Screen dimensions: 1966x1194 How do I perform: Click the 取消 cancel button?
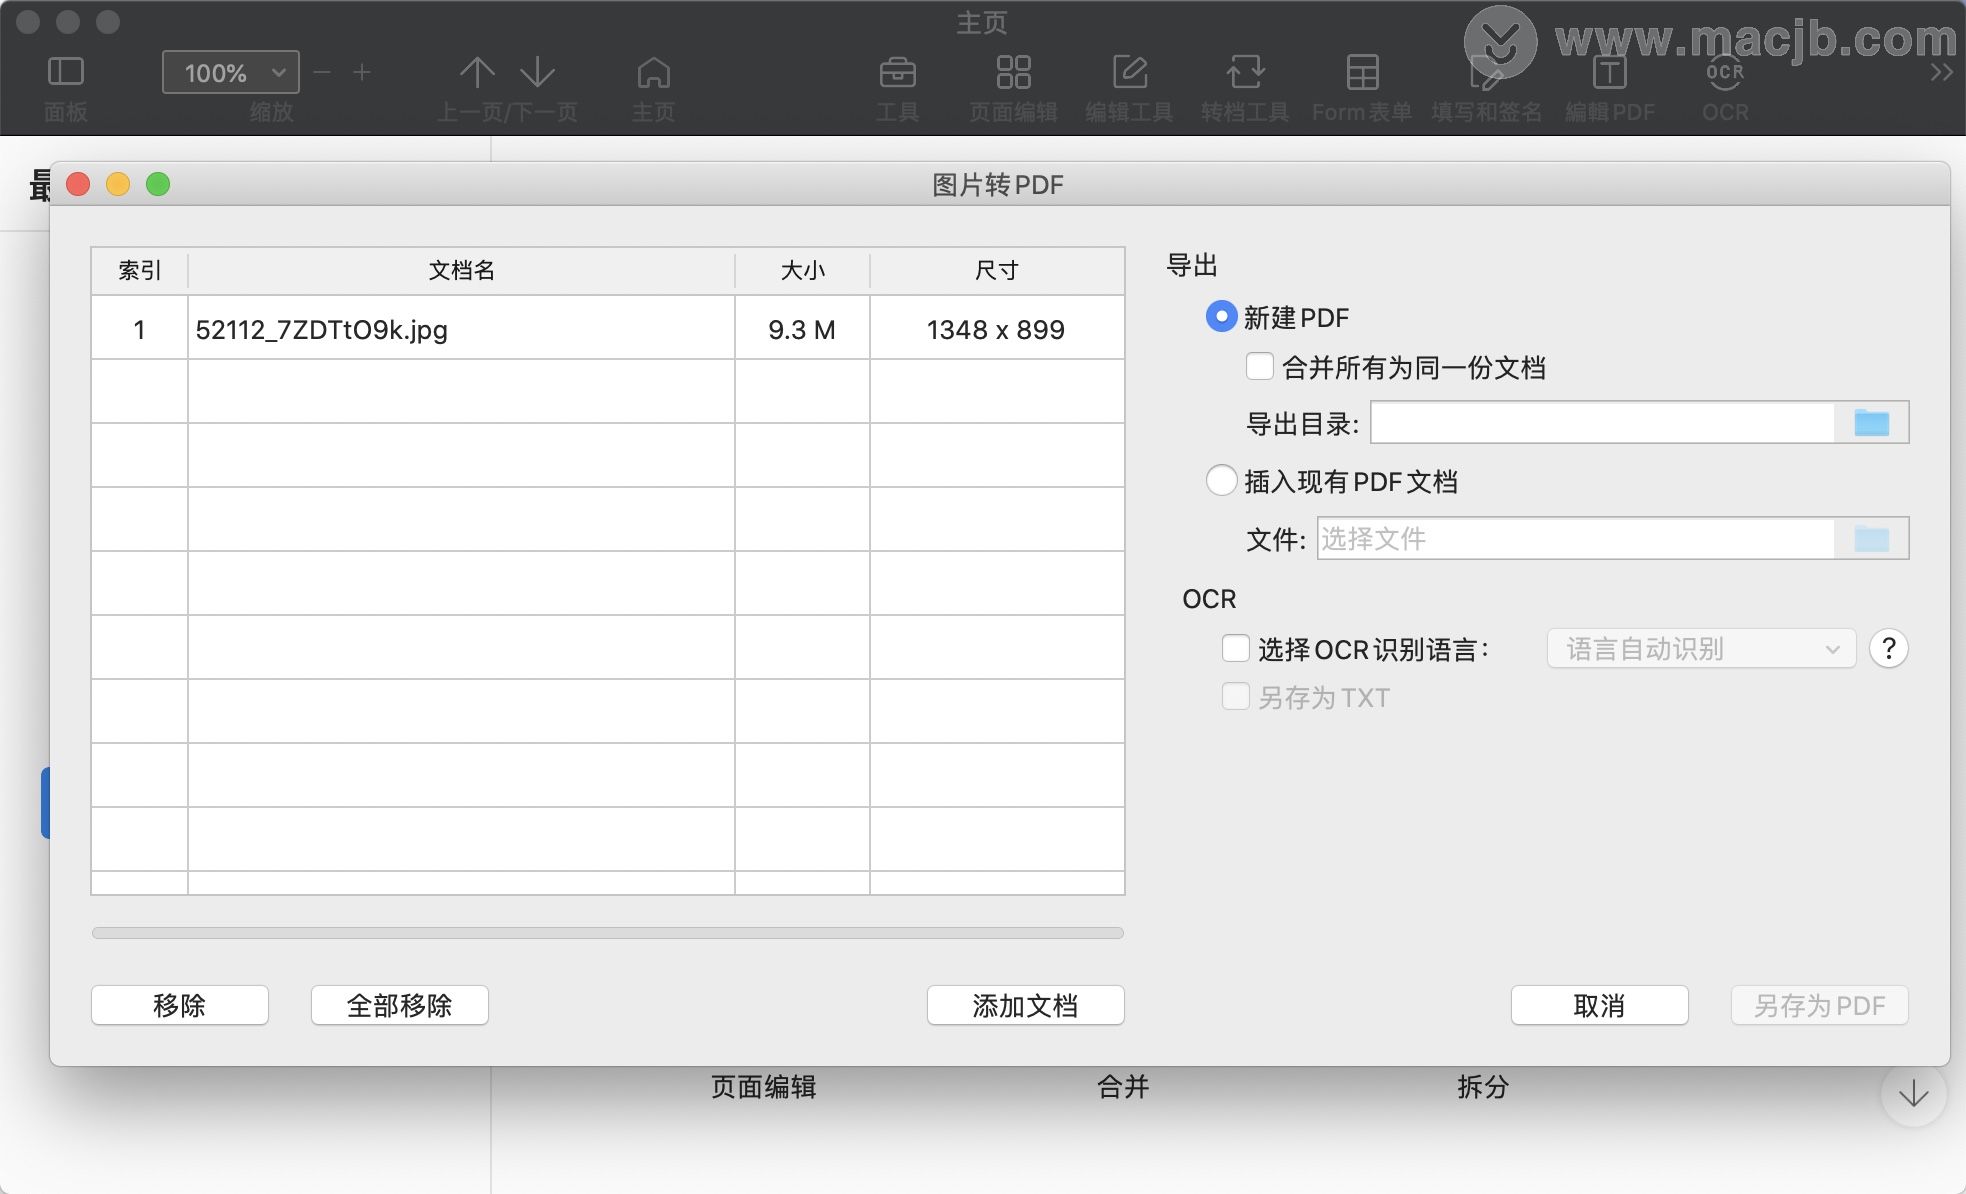click(x=1598, y=1005)
